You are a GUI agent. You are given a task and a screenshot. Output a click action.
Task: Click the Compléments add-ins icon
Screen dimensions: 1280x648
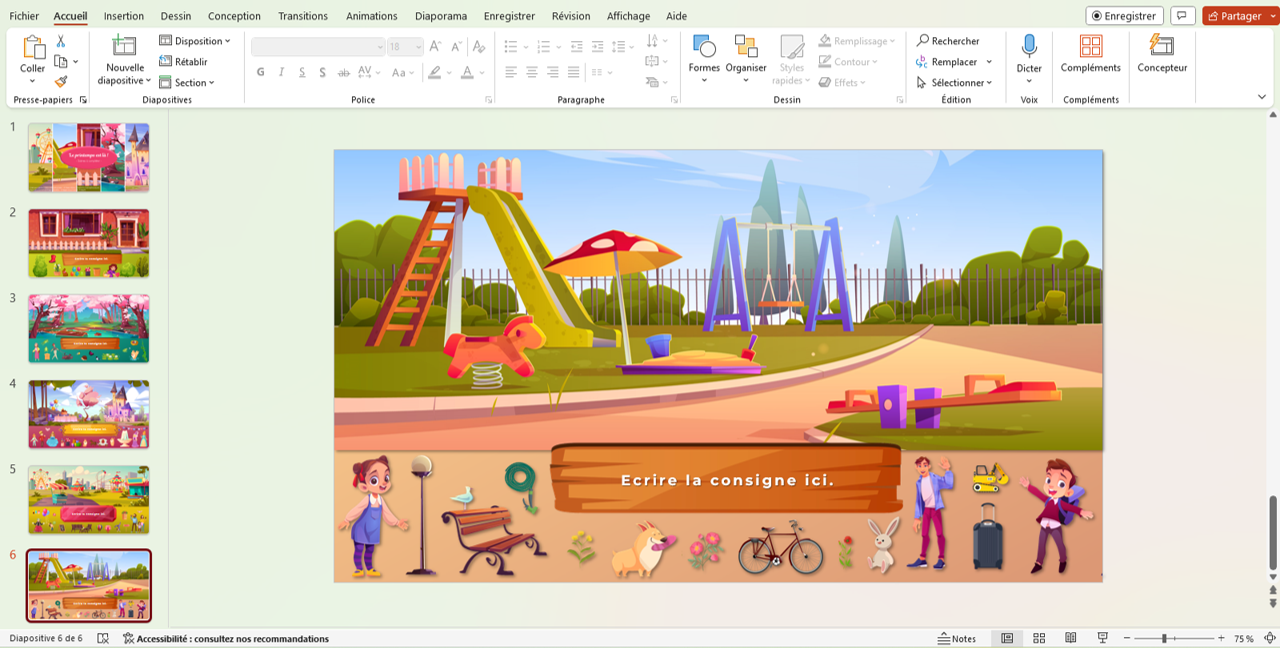point(1091,46)
